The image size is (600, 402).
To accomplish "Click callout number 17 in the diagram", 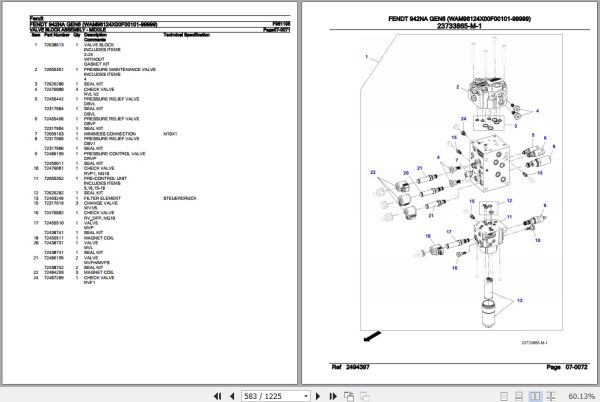I will click(449, 232).
